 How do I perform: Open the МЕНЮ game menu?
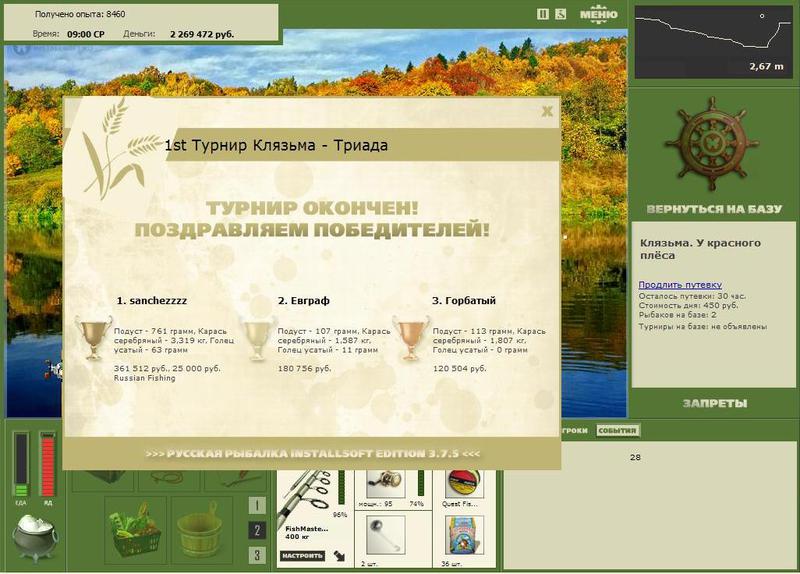598,14
